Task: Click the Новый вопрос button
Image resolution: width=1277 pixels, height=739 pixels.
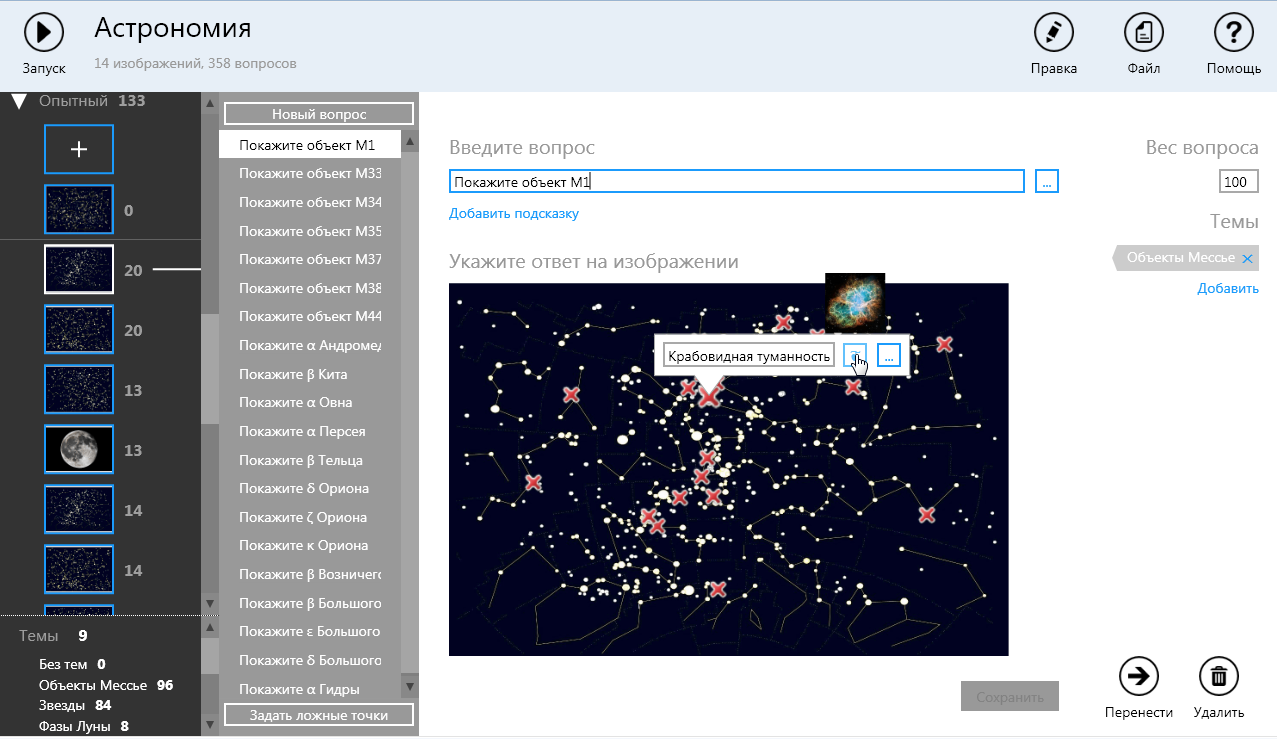Action: (x=319, y=114)
